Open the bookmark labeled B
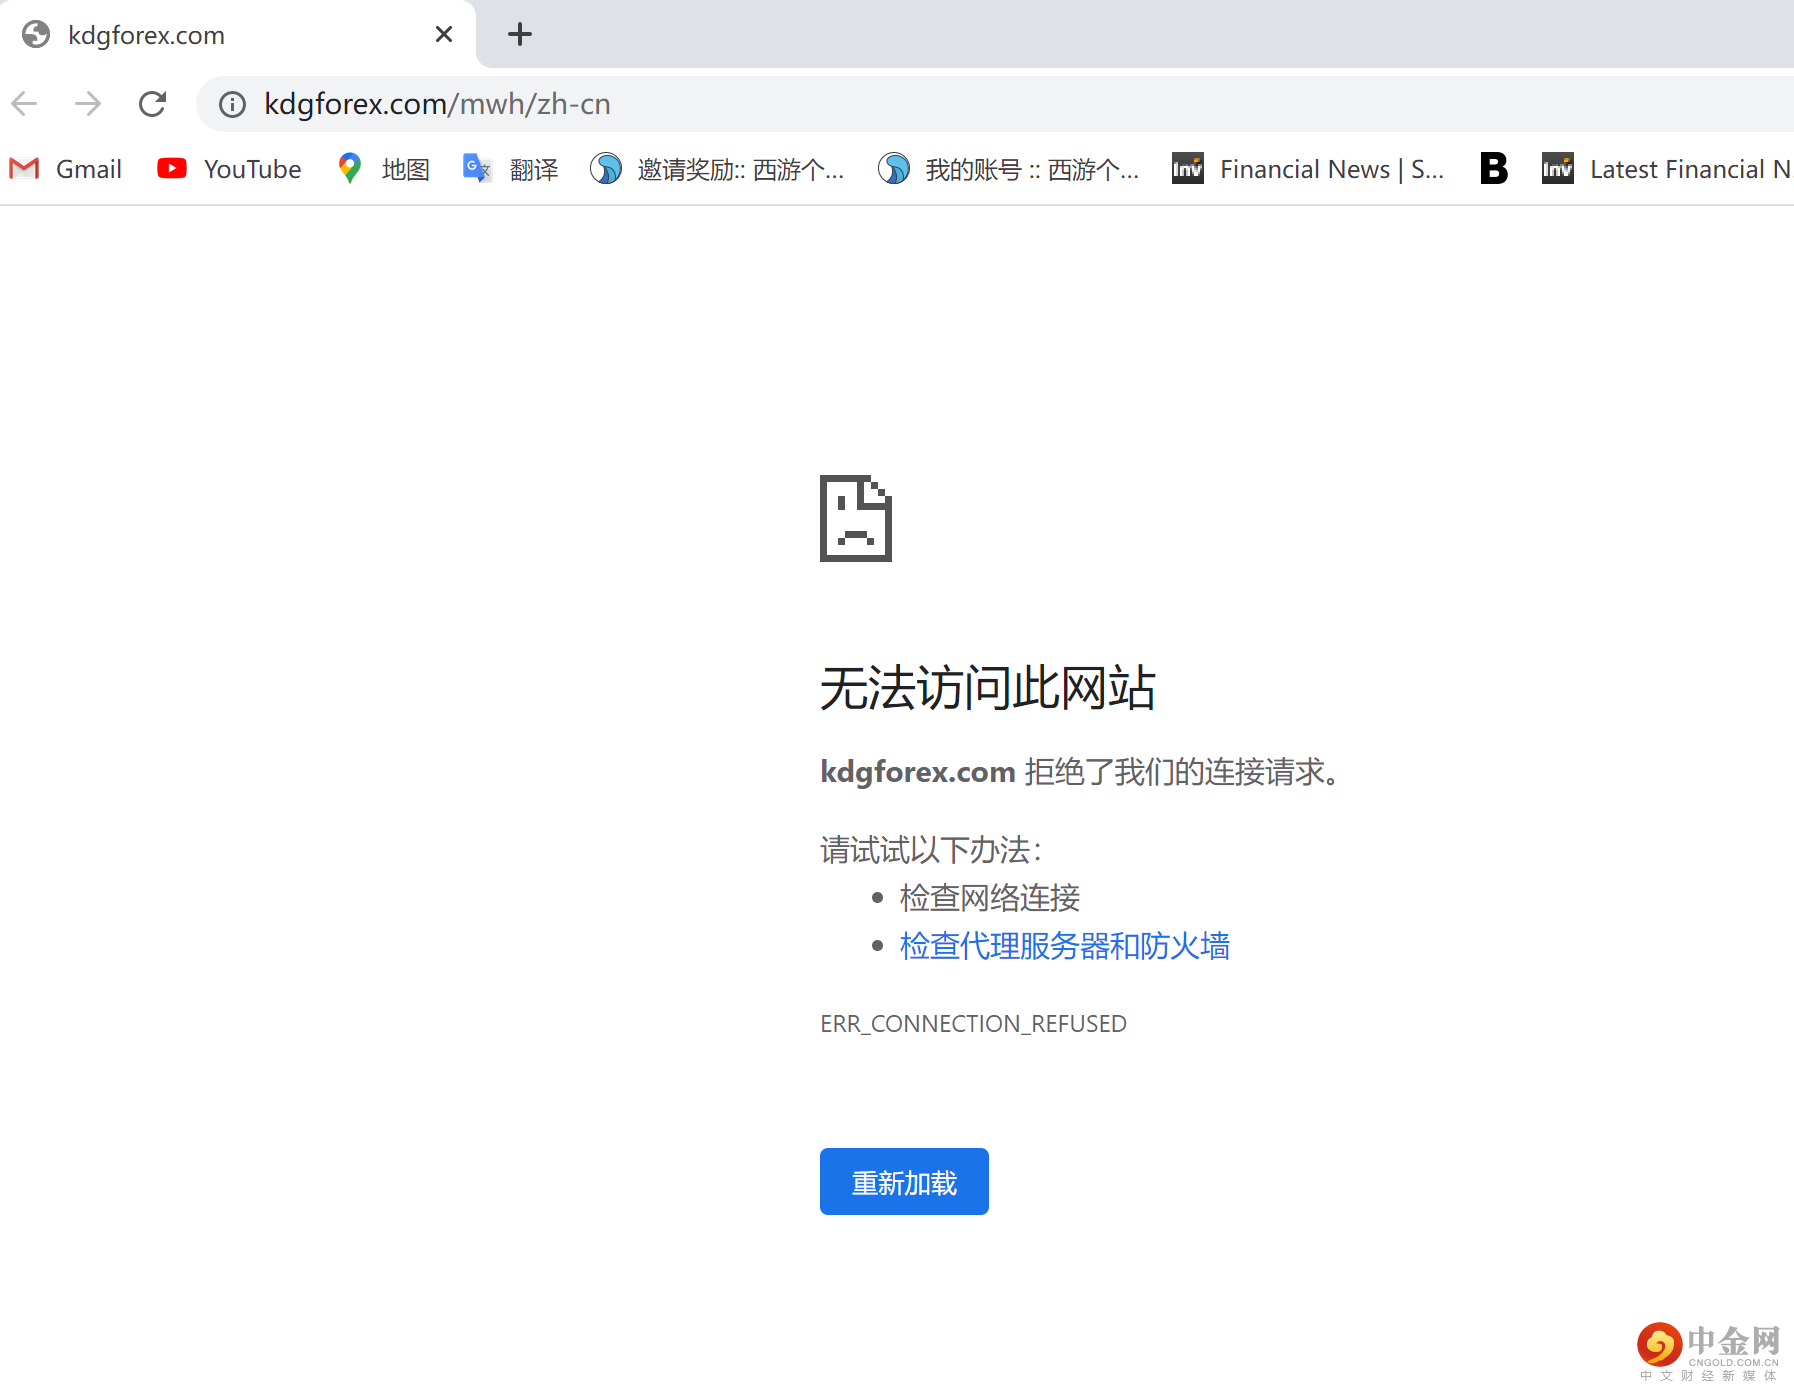This screenshot has width=1794, height=1394. point(1493,168)
